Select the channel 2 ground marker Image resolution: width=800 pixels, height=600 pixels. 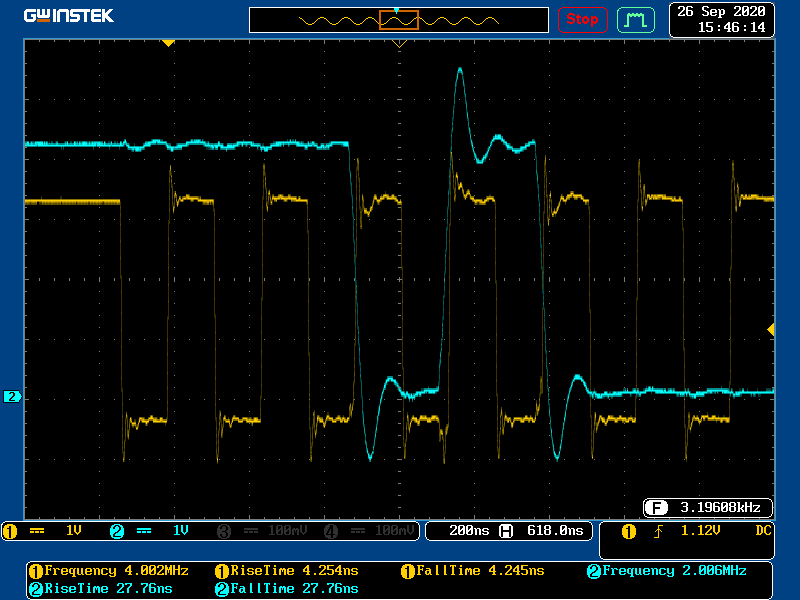[12, 397]
